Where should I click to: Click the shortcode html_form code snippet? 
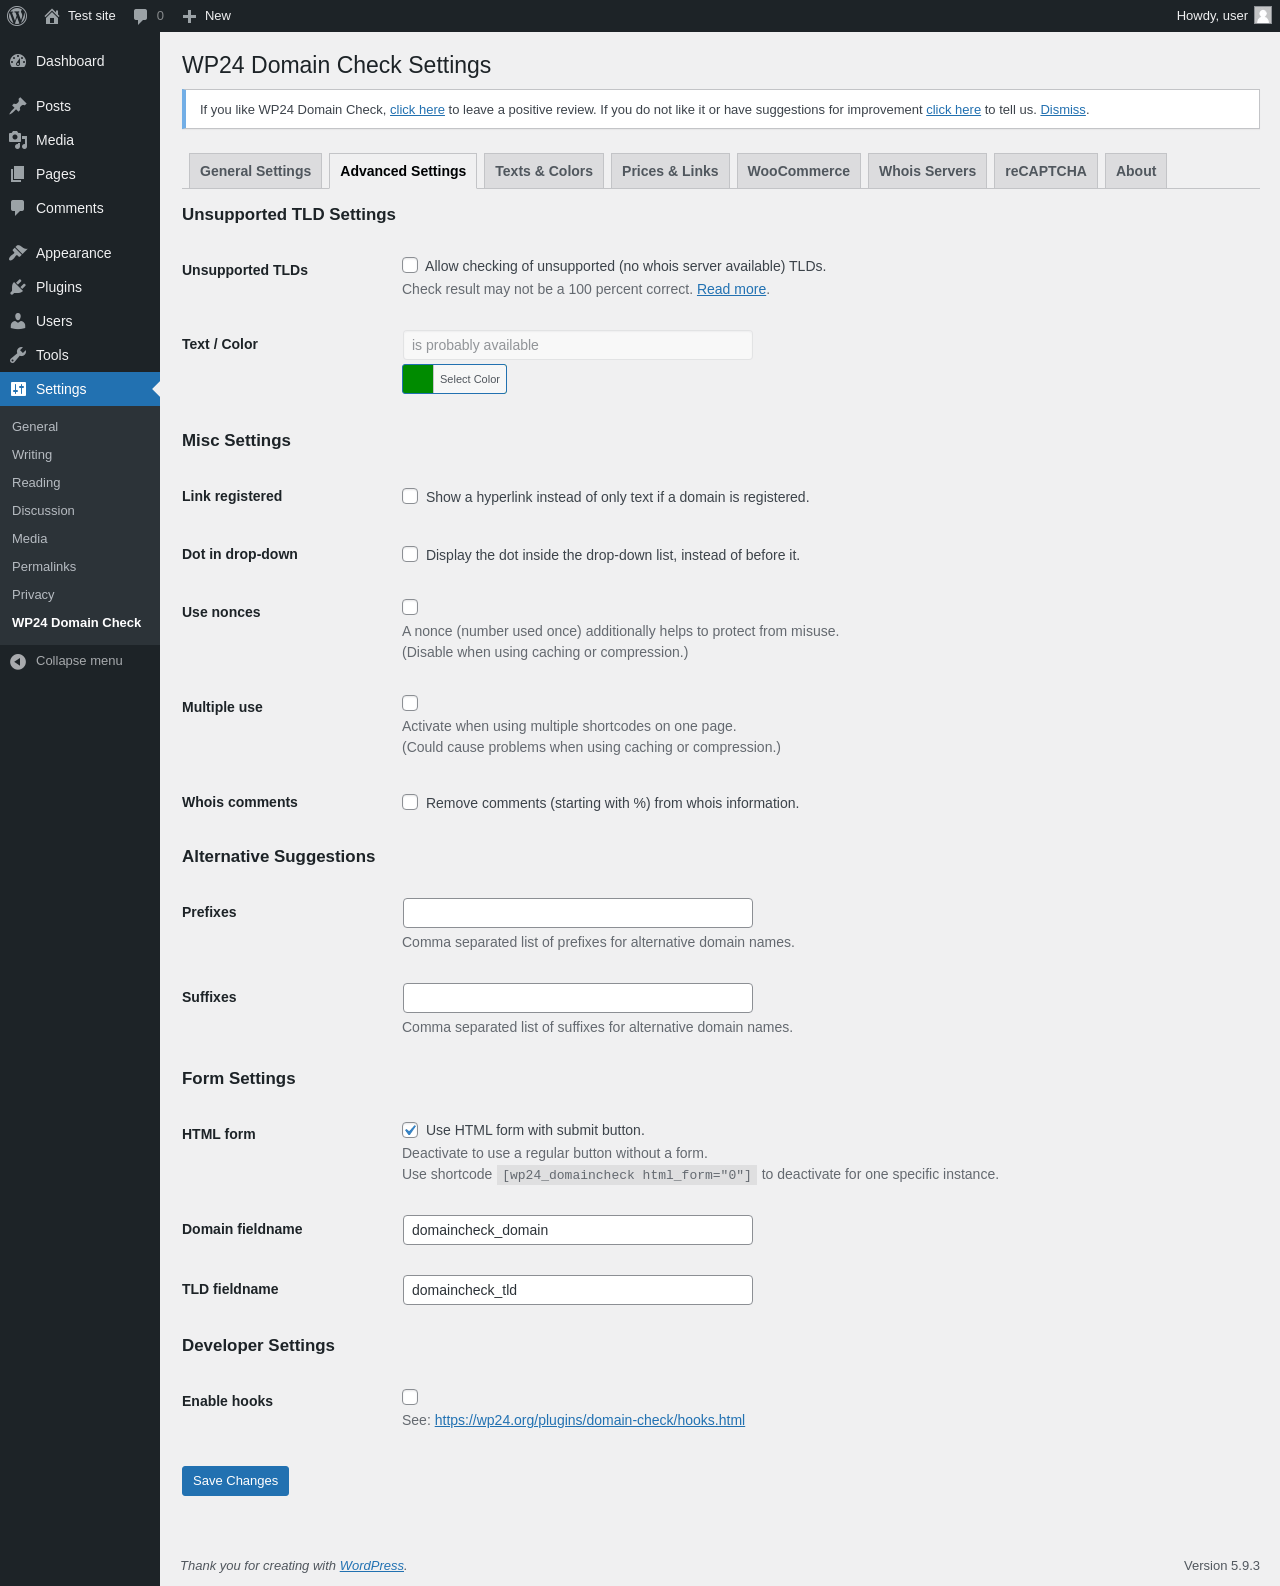click(627, 1175)
